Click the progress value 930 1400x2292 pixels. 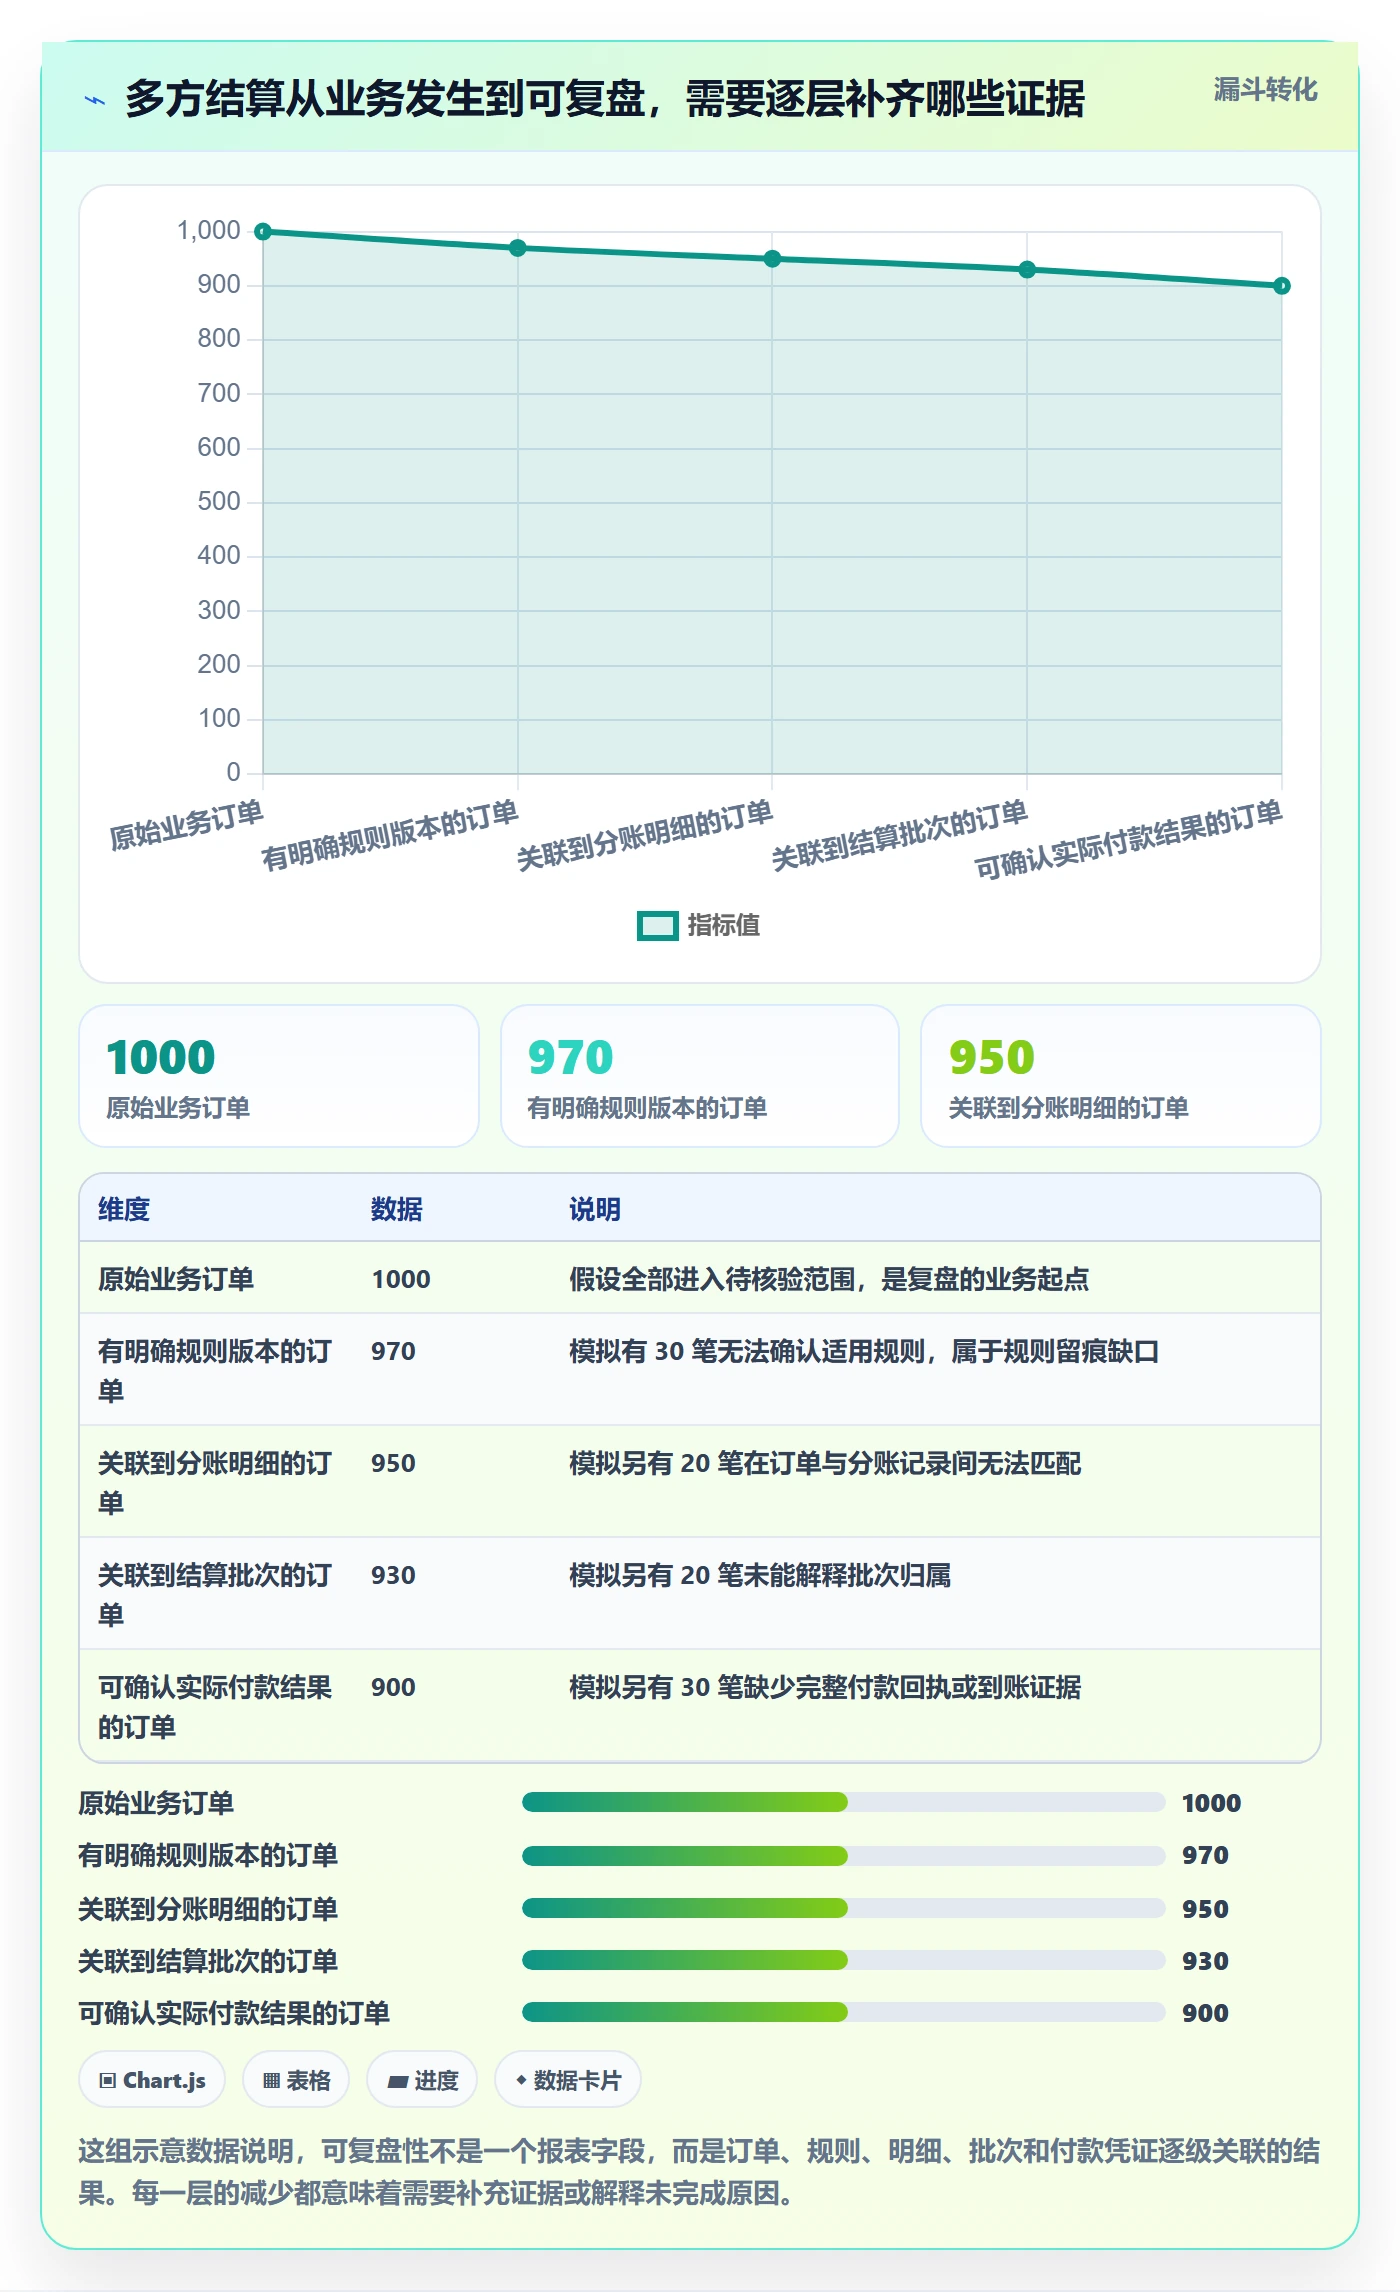1205,1962
